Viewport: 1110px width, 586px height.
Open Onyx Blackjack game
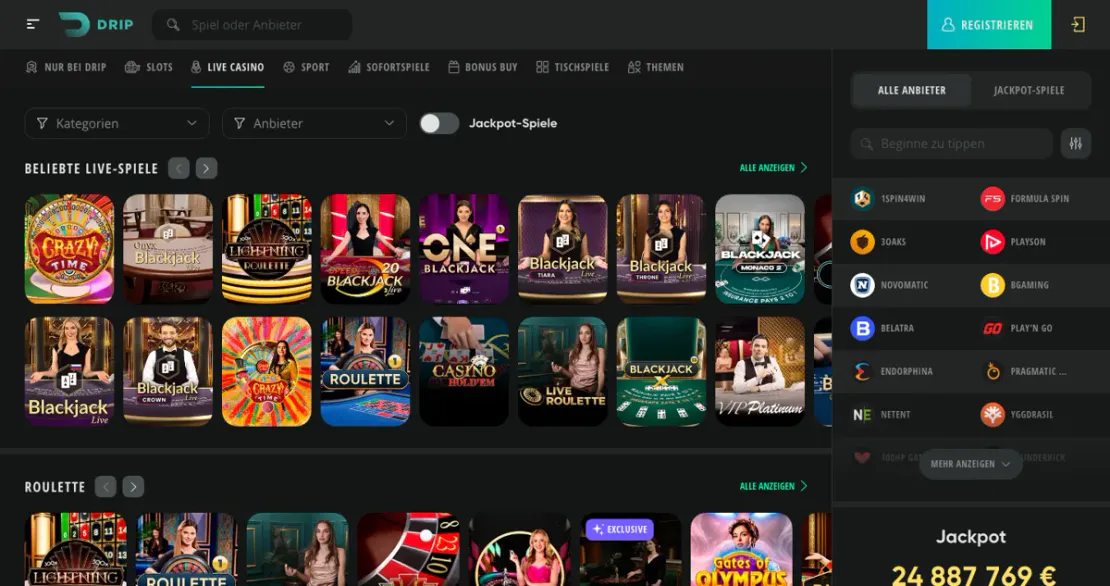point(168,249)
